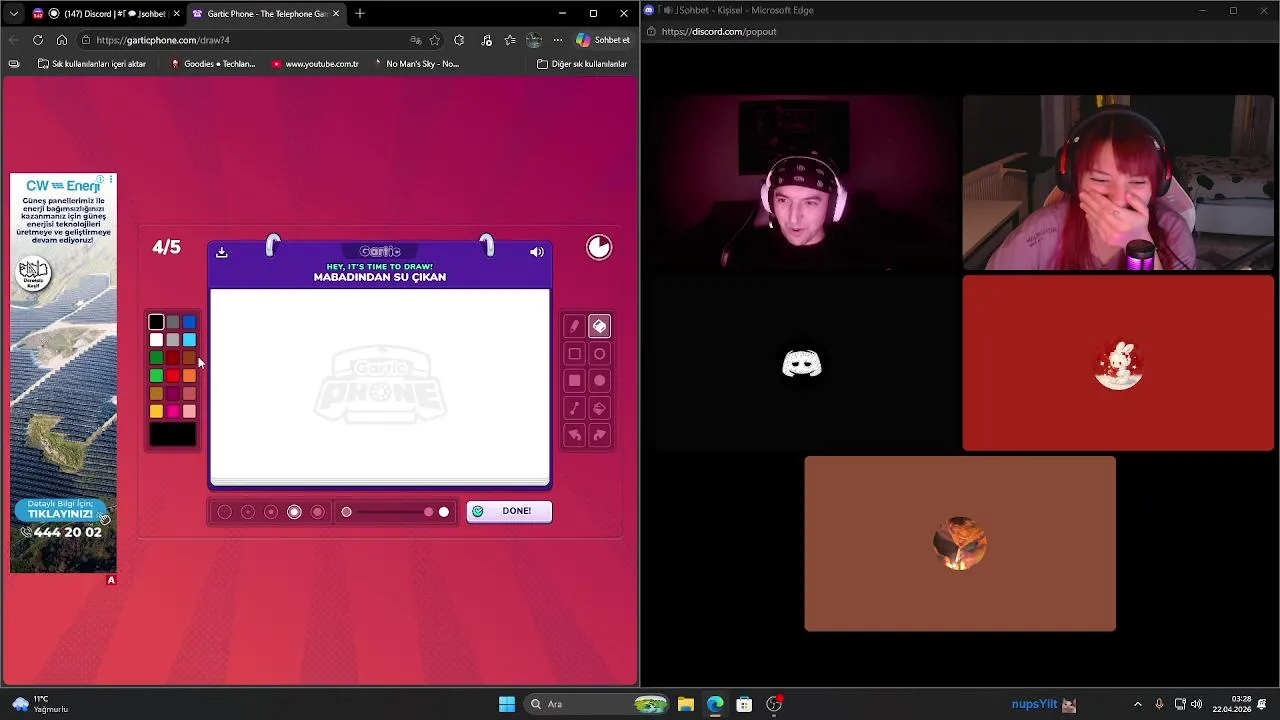Select the orange color swatch
Screen dimensions: 1280x720
[x=189, y=376]
